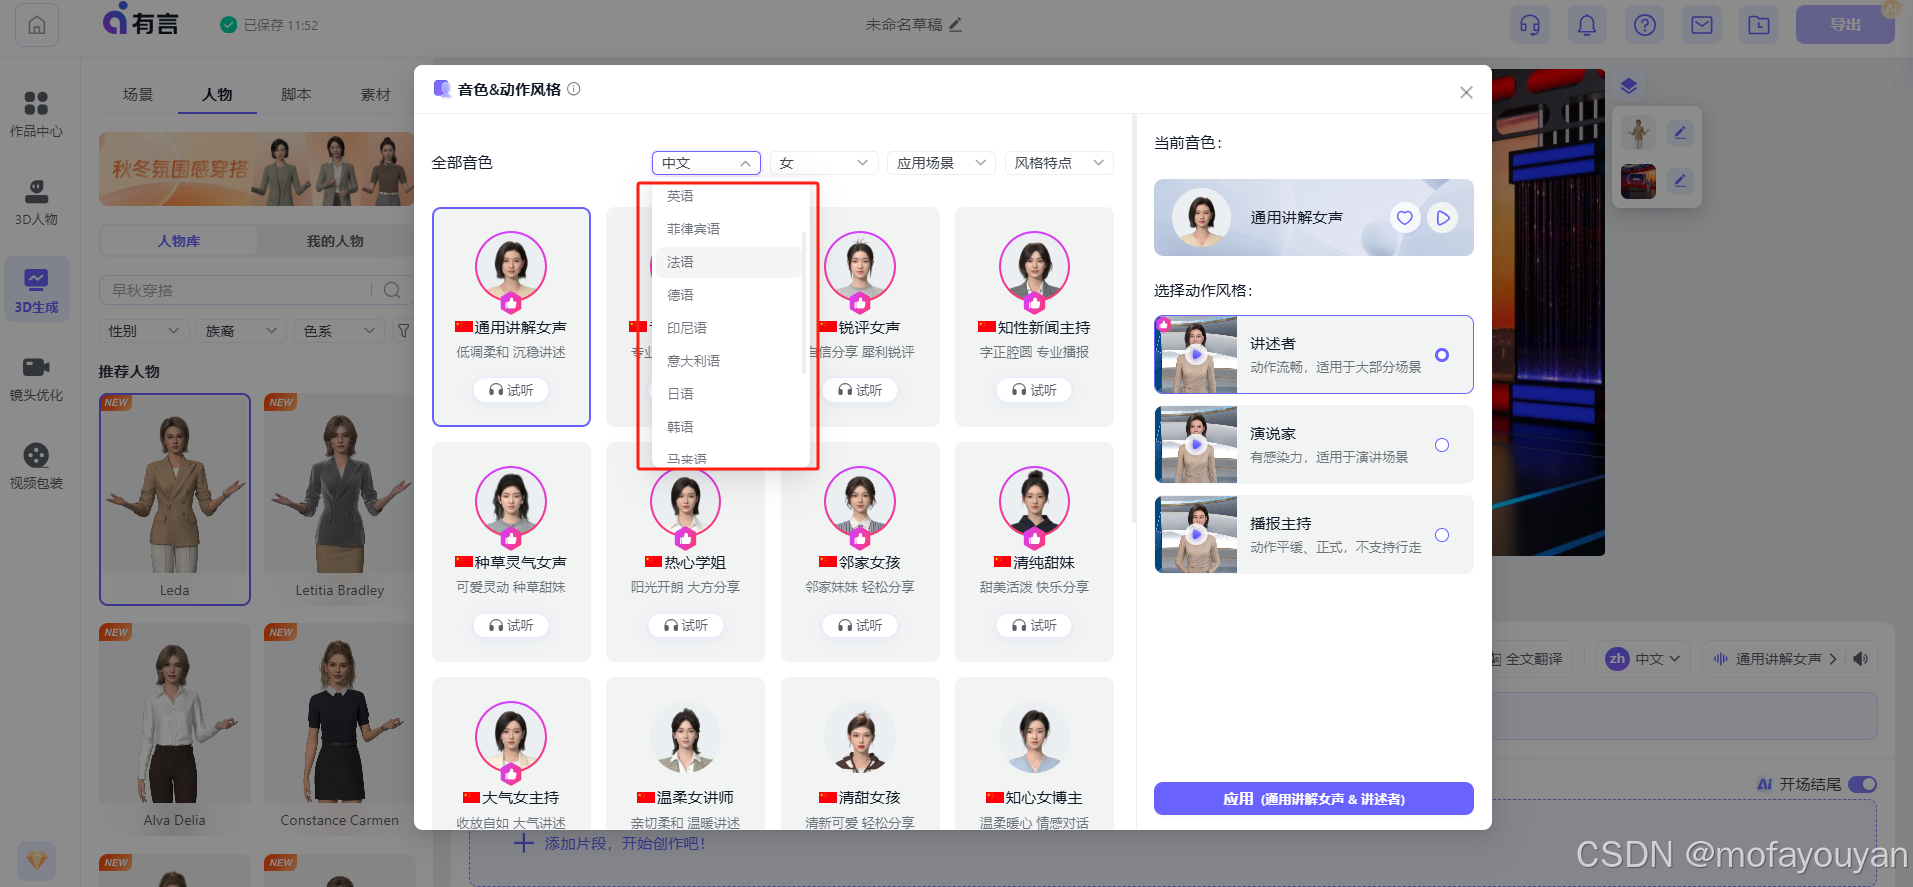Viewport: 1913px width, 887px height.
Task: Open the 应用场景 dropdown
Action: pyautogui.click(x=942, y=163)
